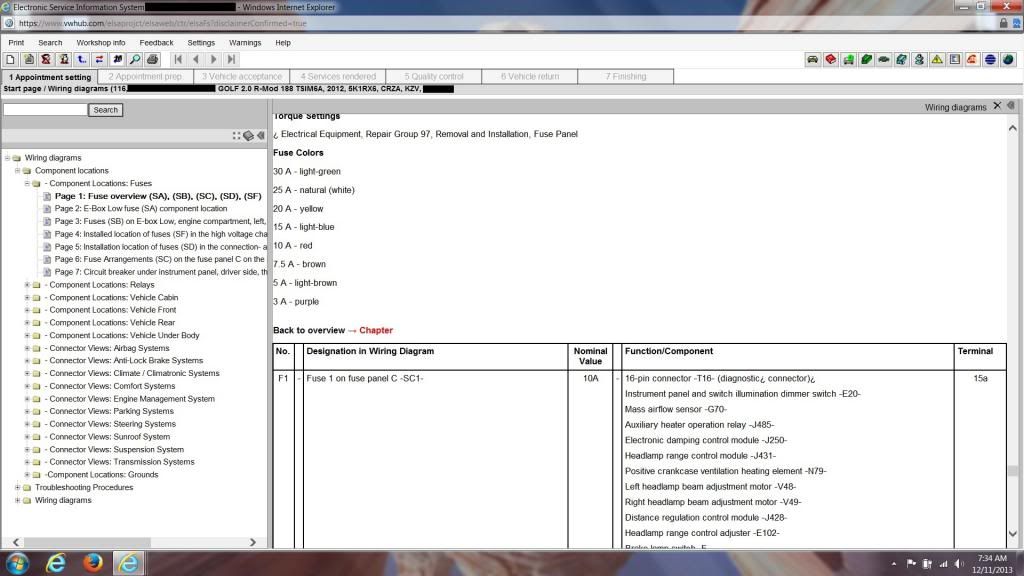Click 'Mass airflow sensor -G70-' text
Viewport: 1024px width, 576px height.
(x=675, y=409)
